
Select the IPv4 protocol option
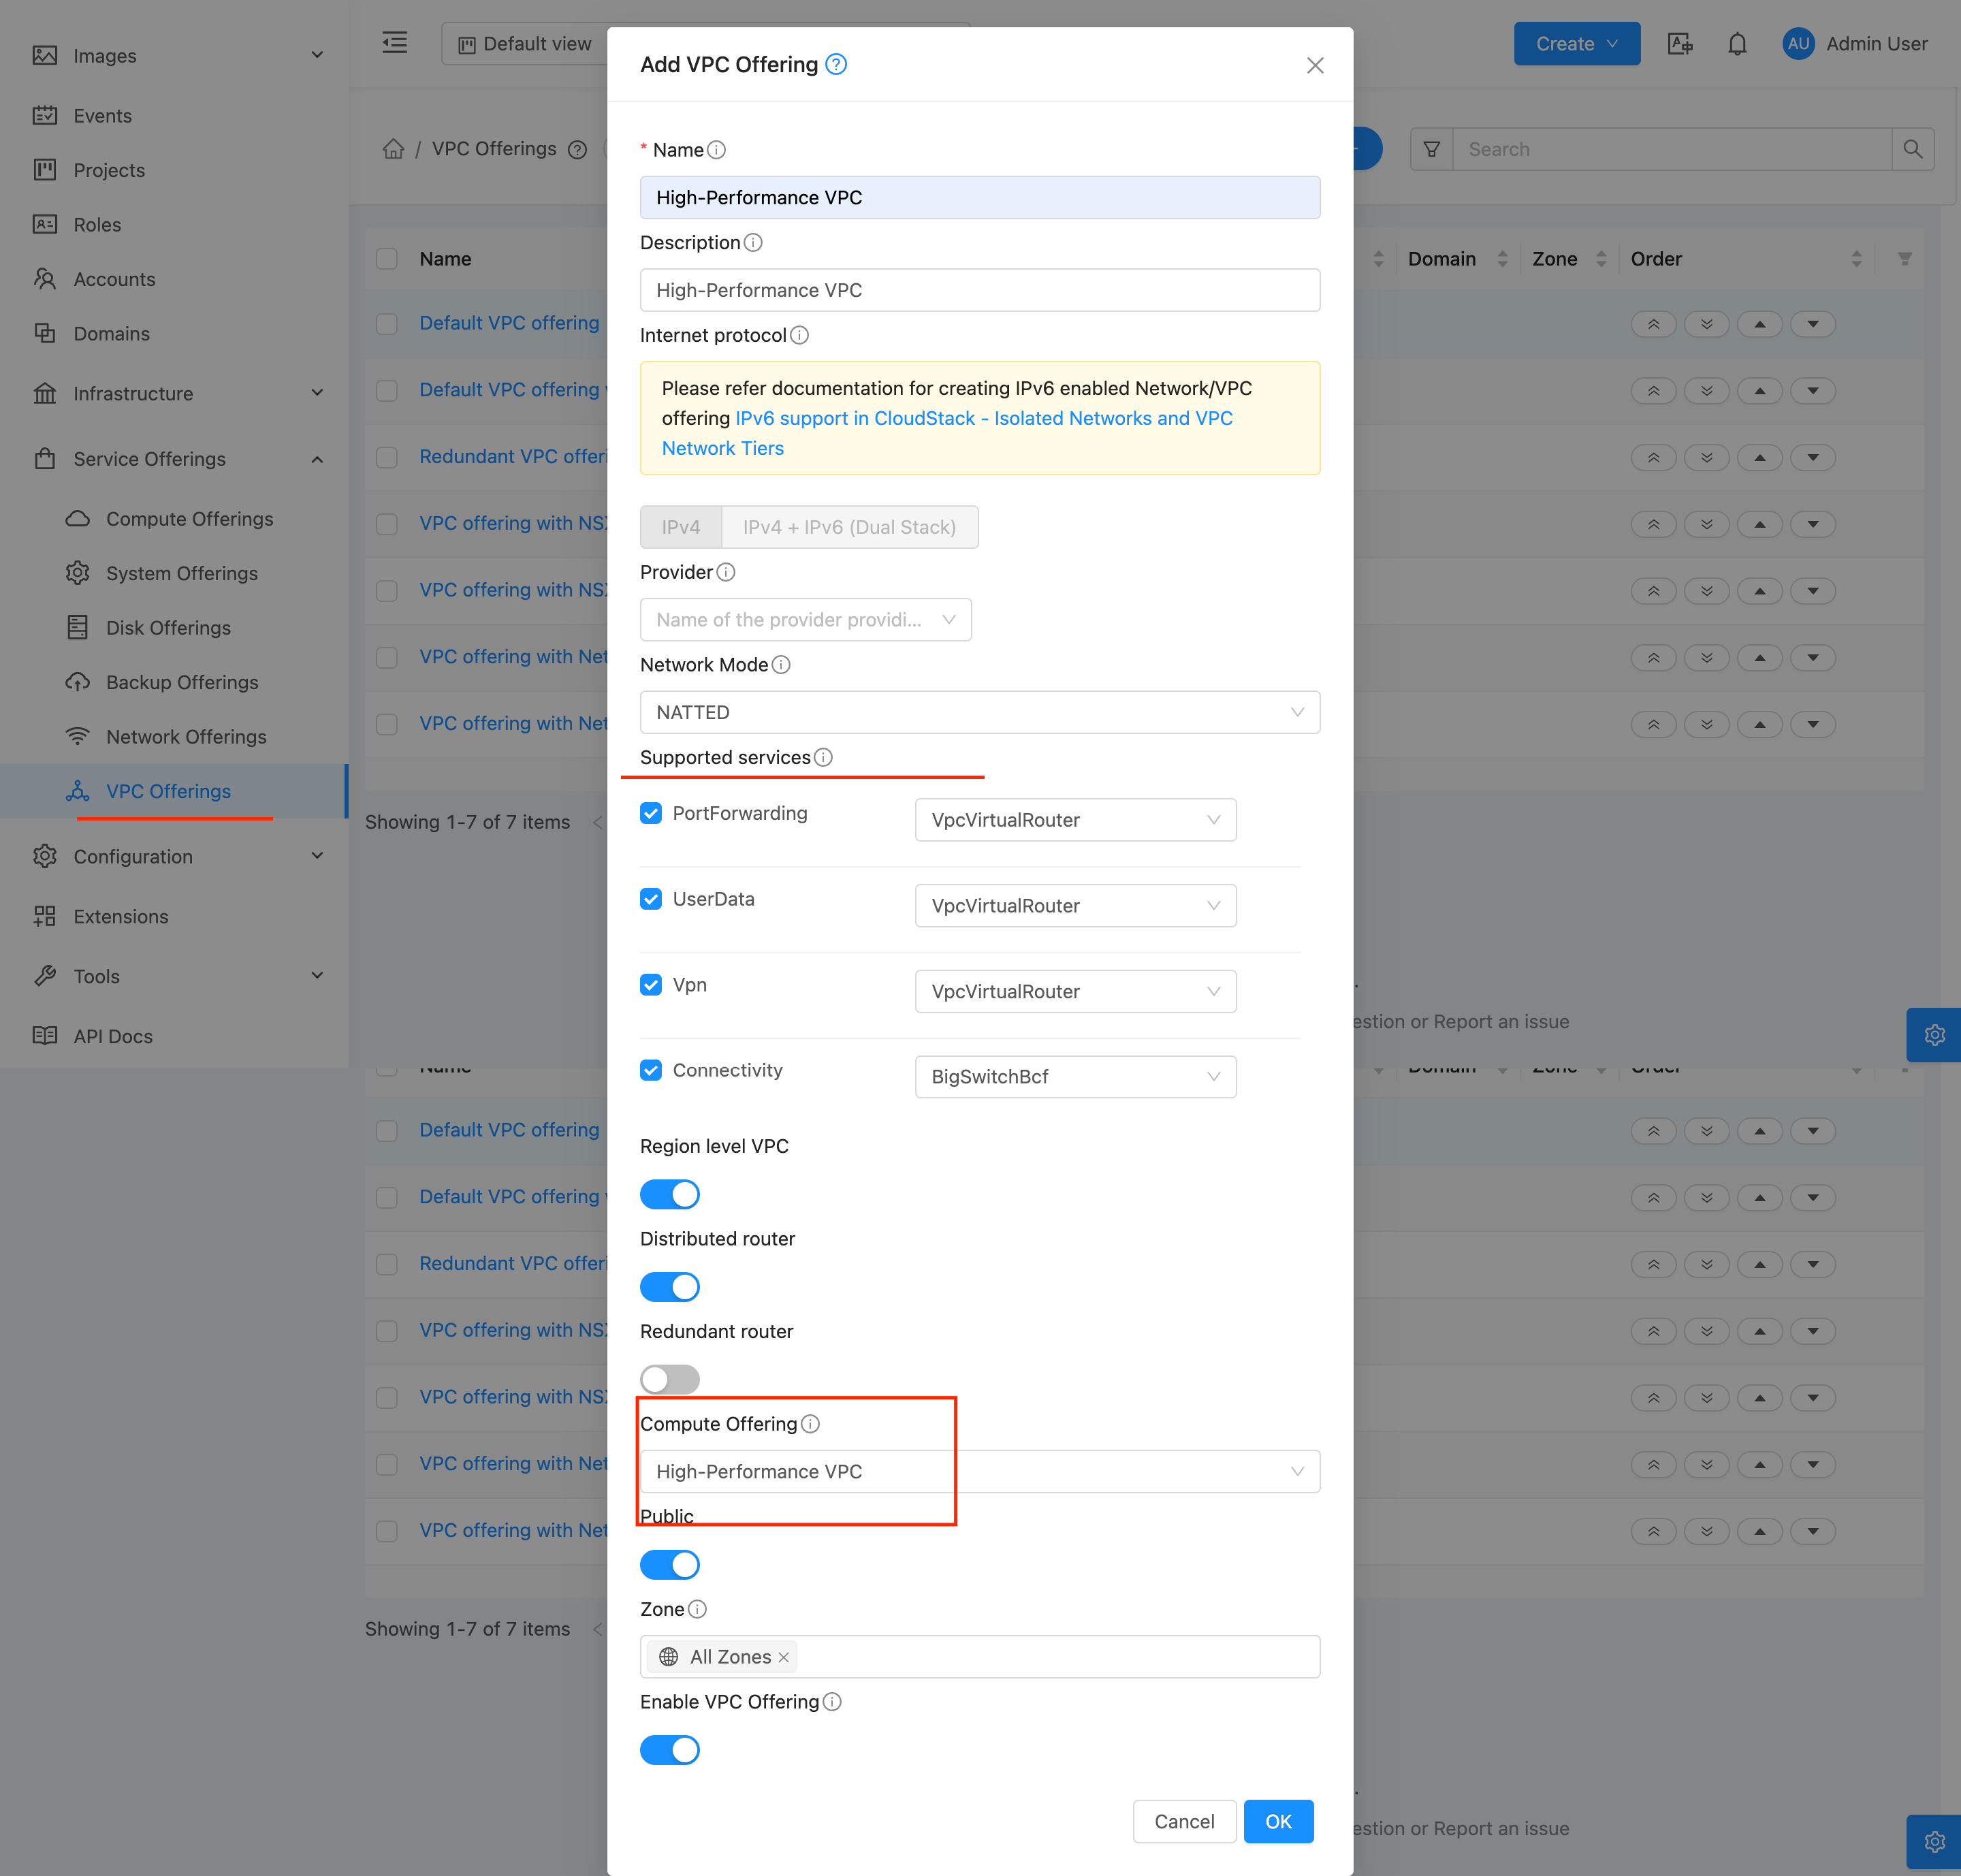(x=681, y=527)
